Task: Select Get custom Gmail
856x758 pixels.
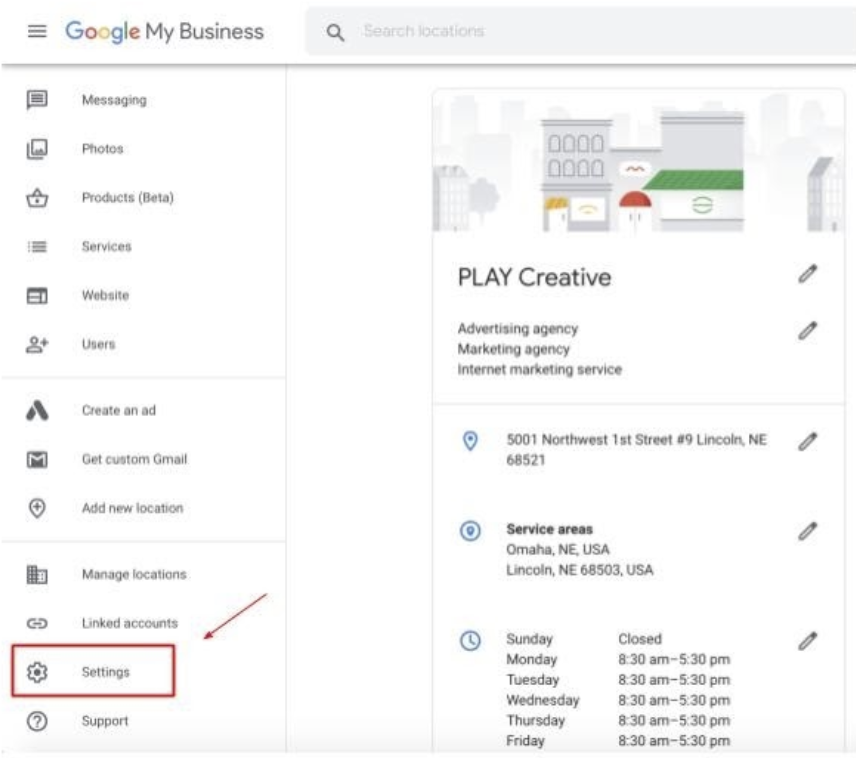Action: [x=134, y=459]
